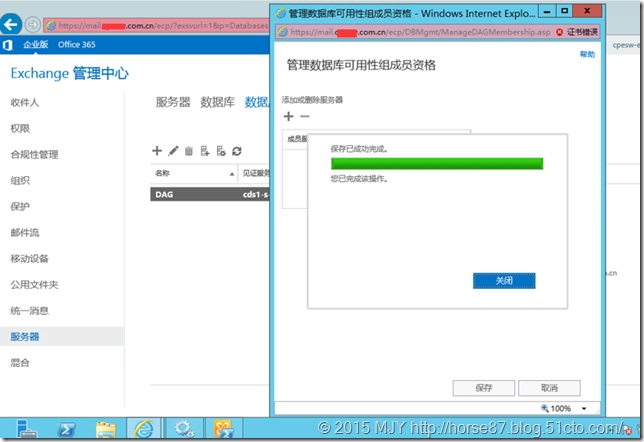Click the delete trash icon in toolbar
The width and height of the screenshot is (644, 442).
[188, 151]
